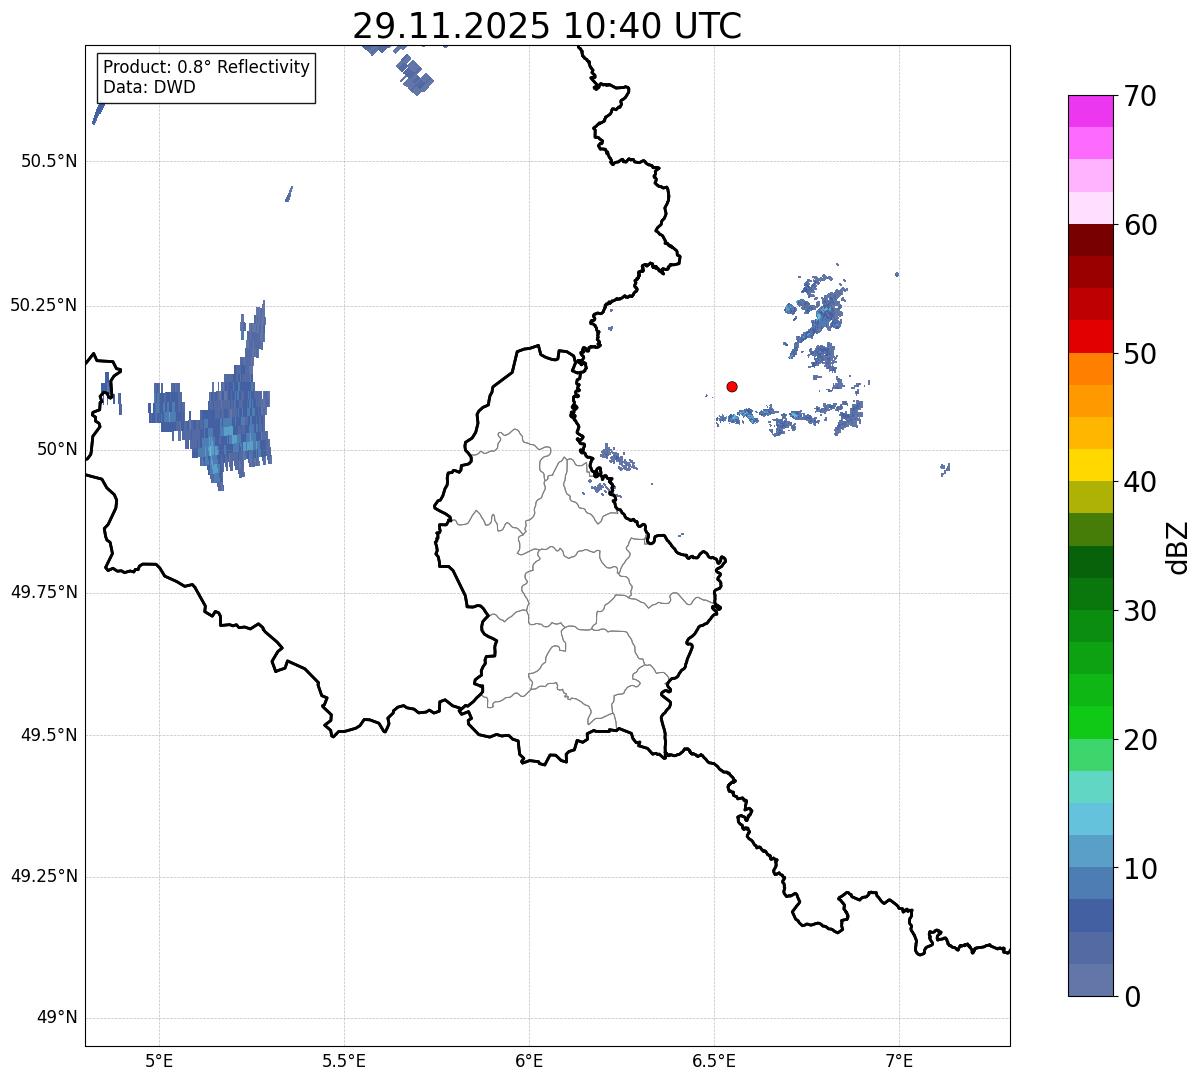Click the colorbar tick label 10
This screenshot has width=1202, height=1081.
coord(1140,868)
